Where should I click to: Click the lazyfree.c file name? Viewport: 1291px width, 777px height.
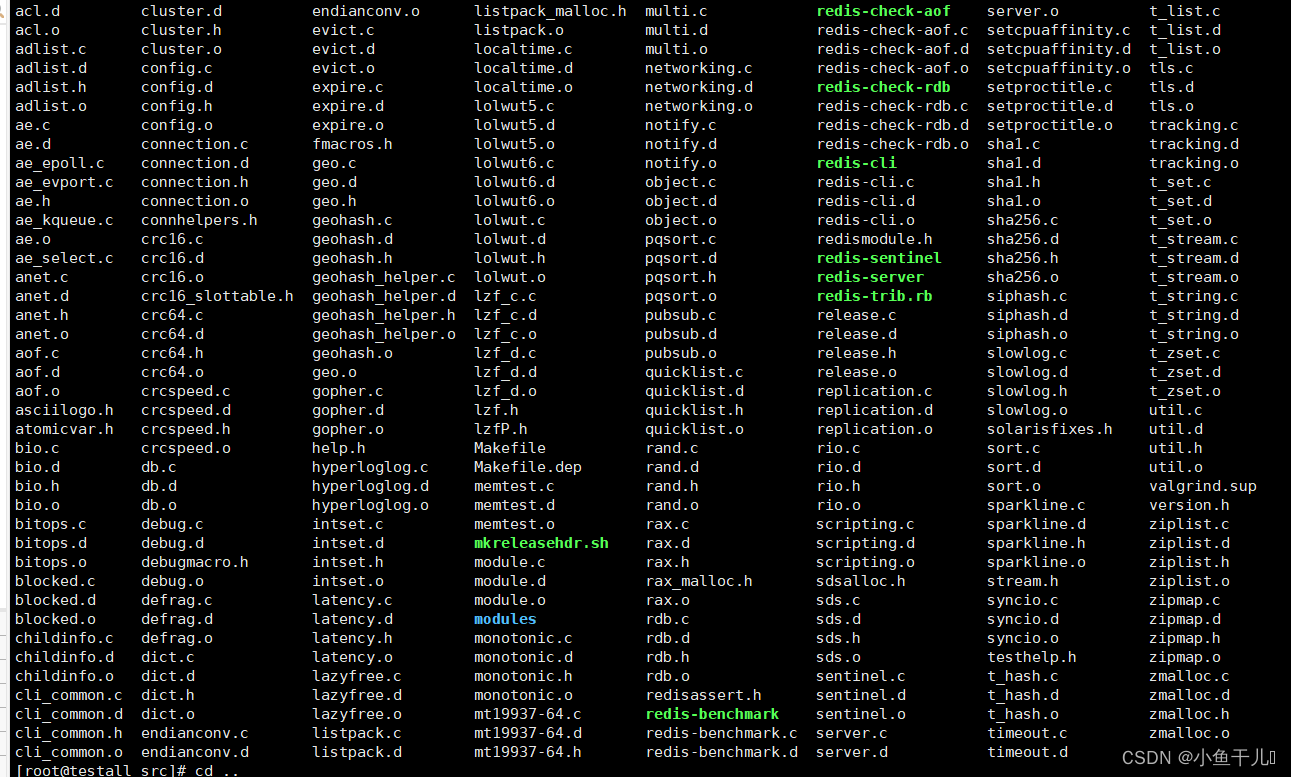click(357, 676)
